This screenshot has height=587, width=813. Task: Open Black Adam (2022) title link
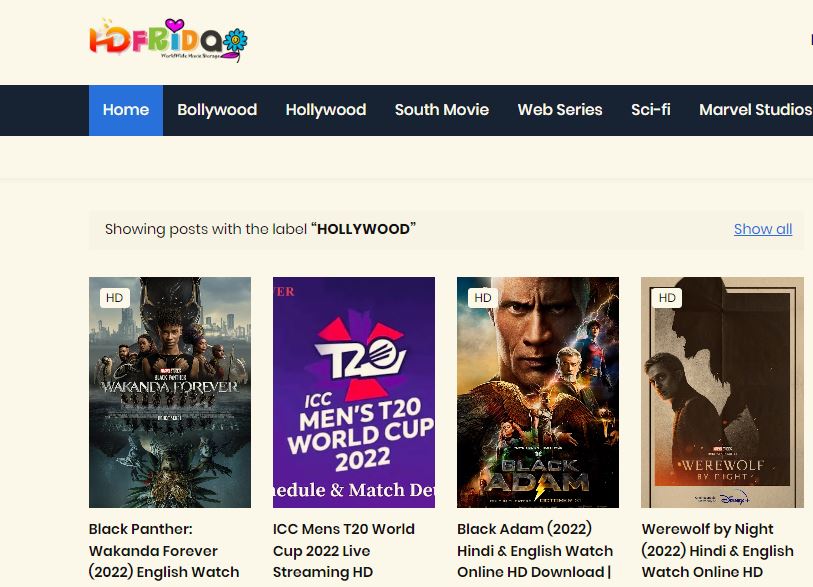(535, 551)
